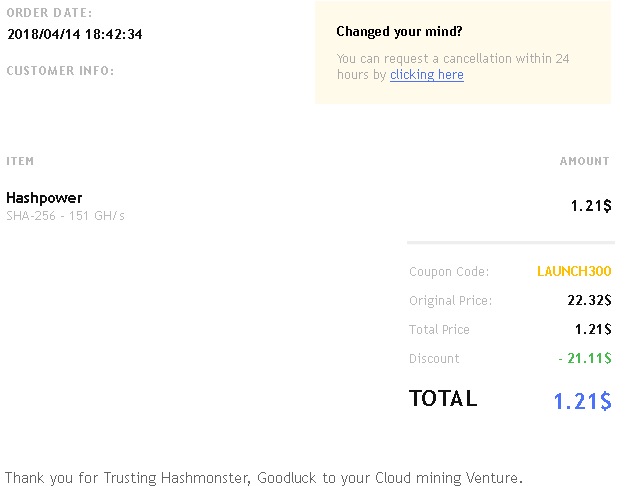This screenshot has width=626, height=486.
Task: Click the AMOUNT column header
Action: [584, 161]
